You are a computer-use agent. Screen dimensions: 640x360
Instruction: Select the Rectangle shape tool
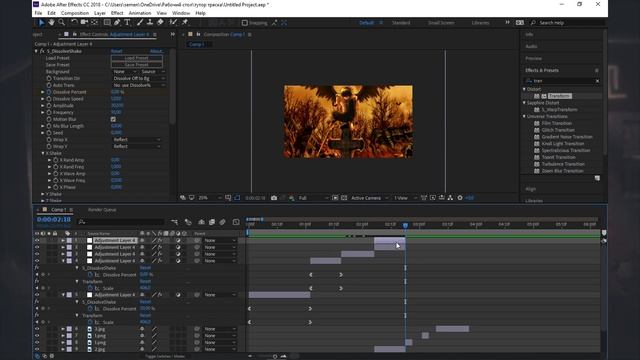tap(107, 22)
